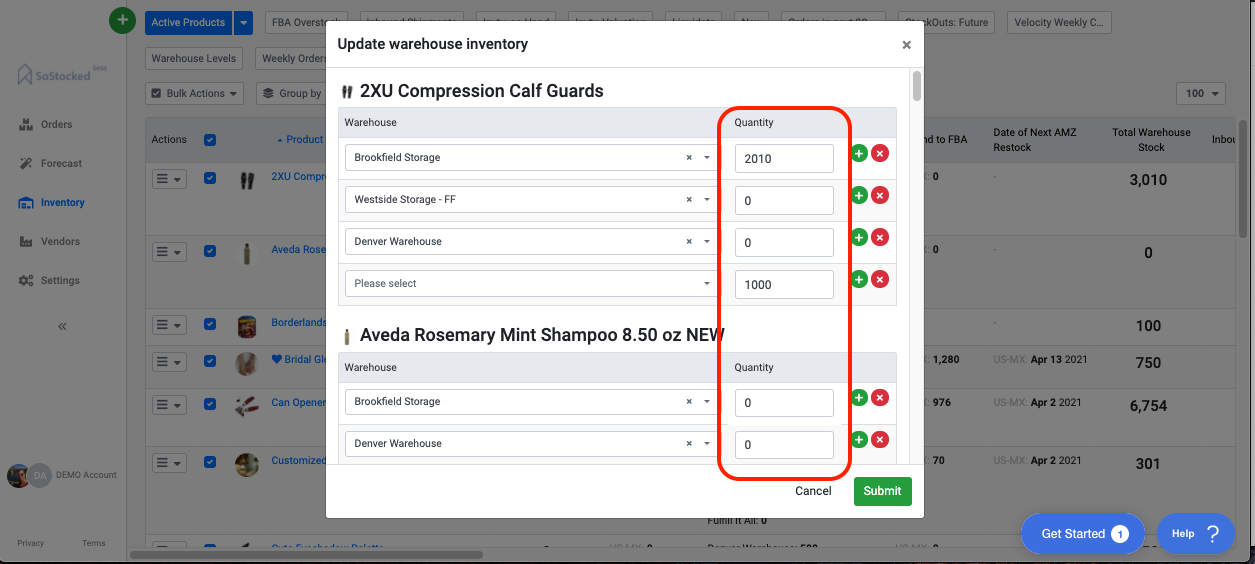Click quantity field for Westside Storage - FF

click(x=784, y=200)
